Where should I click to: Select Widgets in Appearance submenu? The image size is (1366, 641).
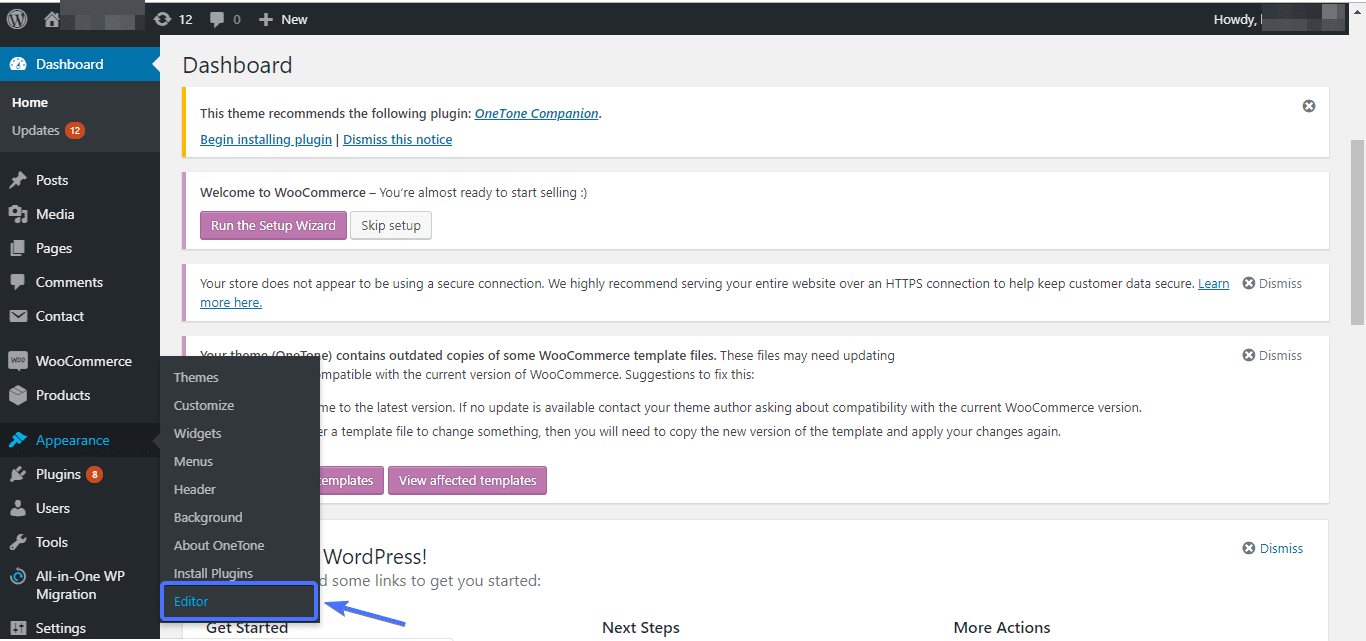click(198, 433)
